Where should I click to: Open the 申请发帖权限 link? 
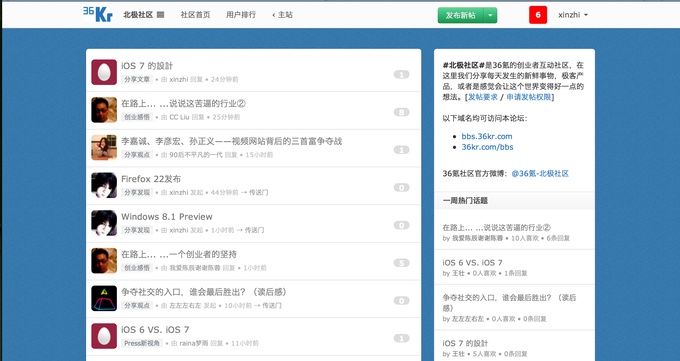pyautogui.click(x=529, y=97)
